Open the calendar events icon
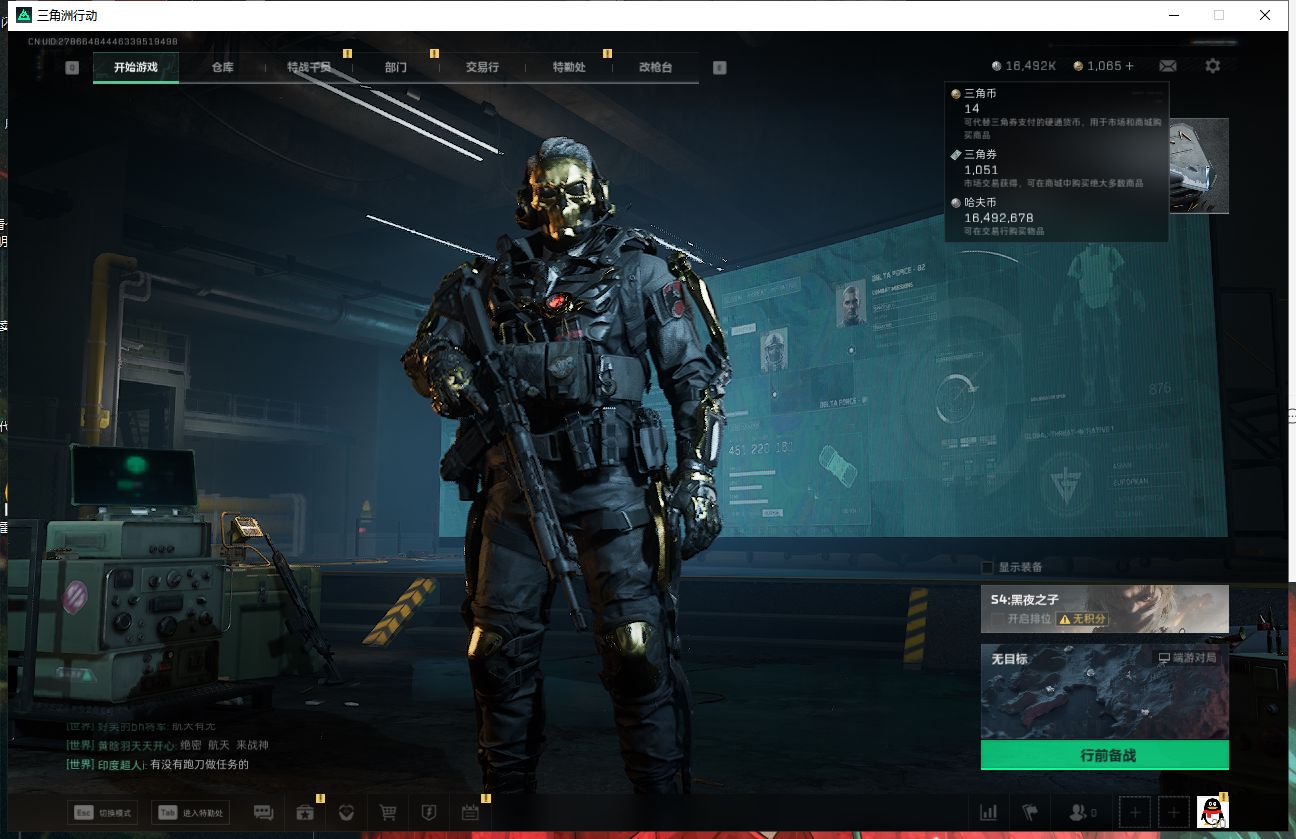The height and width of the screenshot is (839, 1296). (470, 812)
